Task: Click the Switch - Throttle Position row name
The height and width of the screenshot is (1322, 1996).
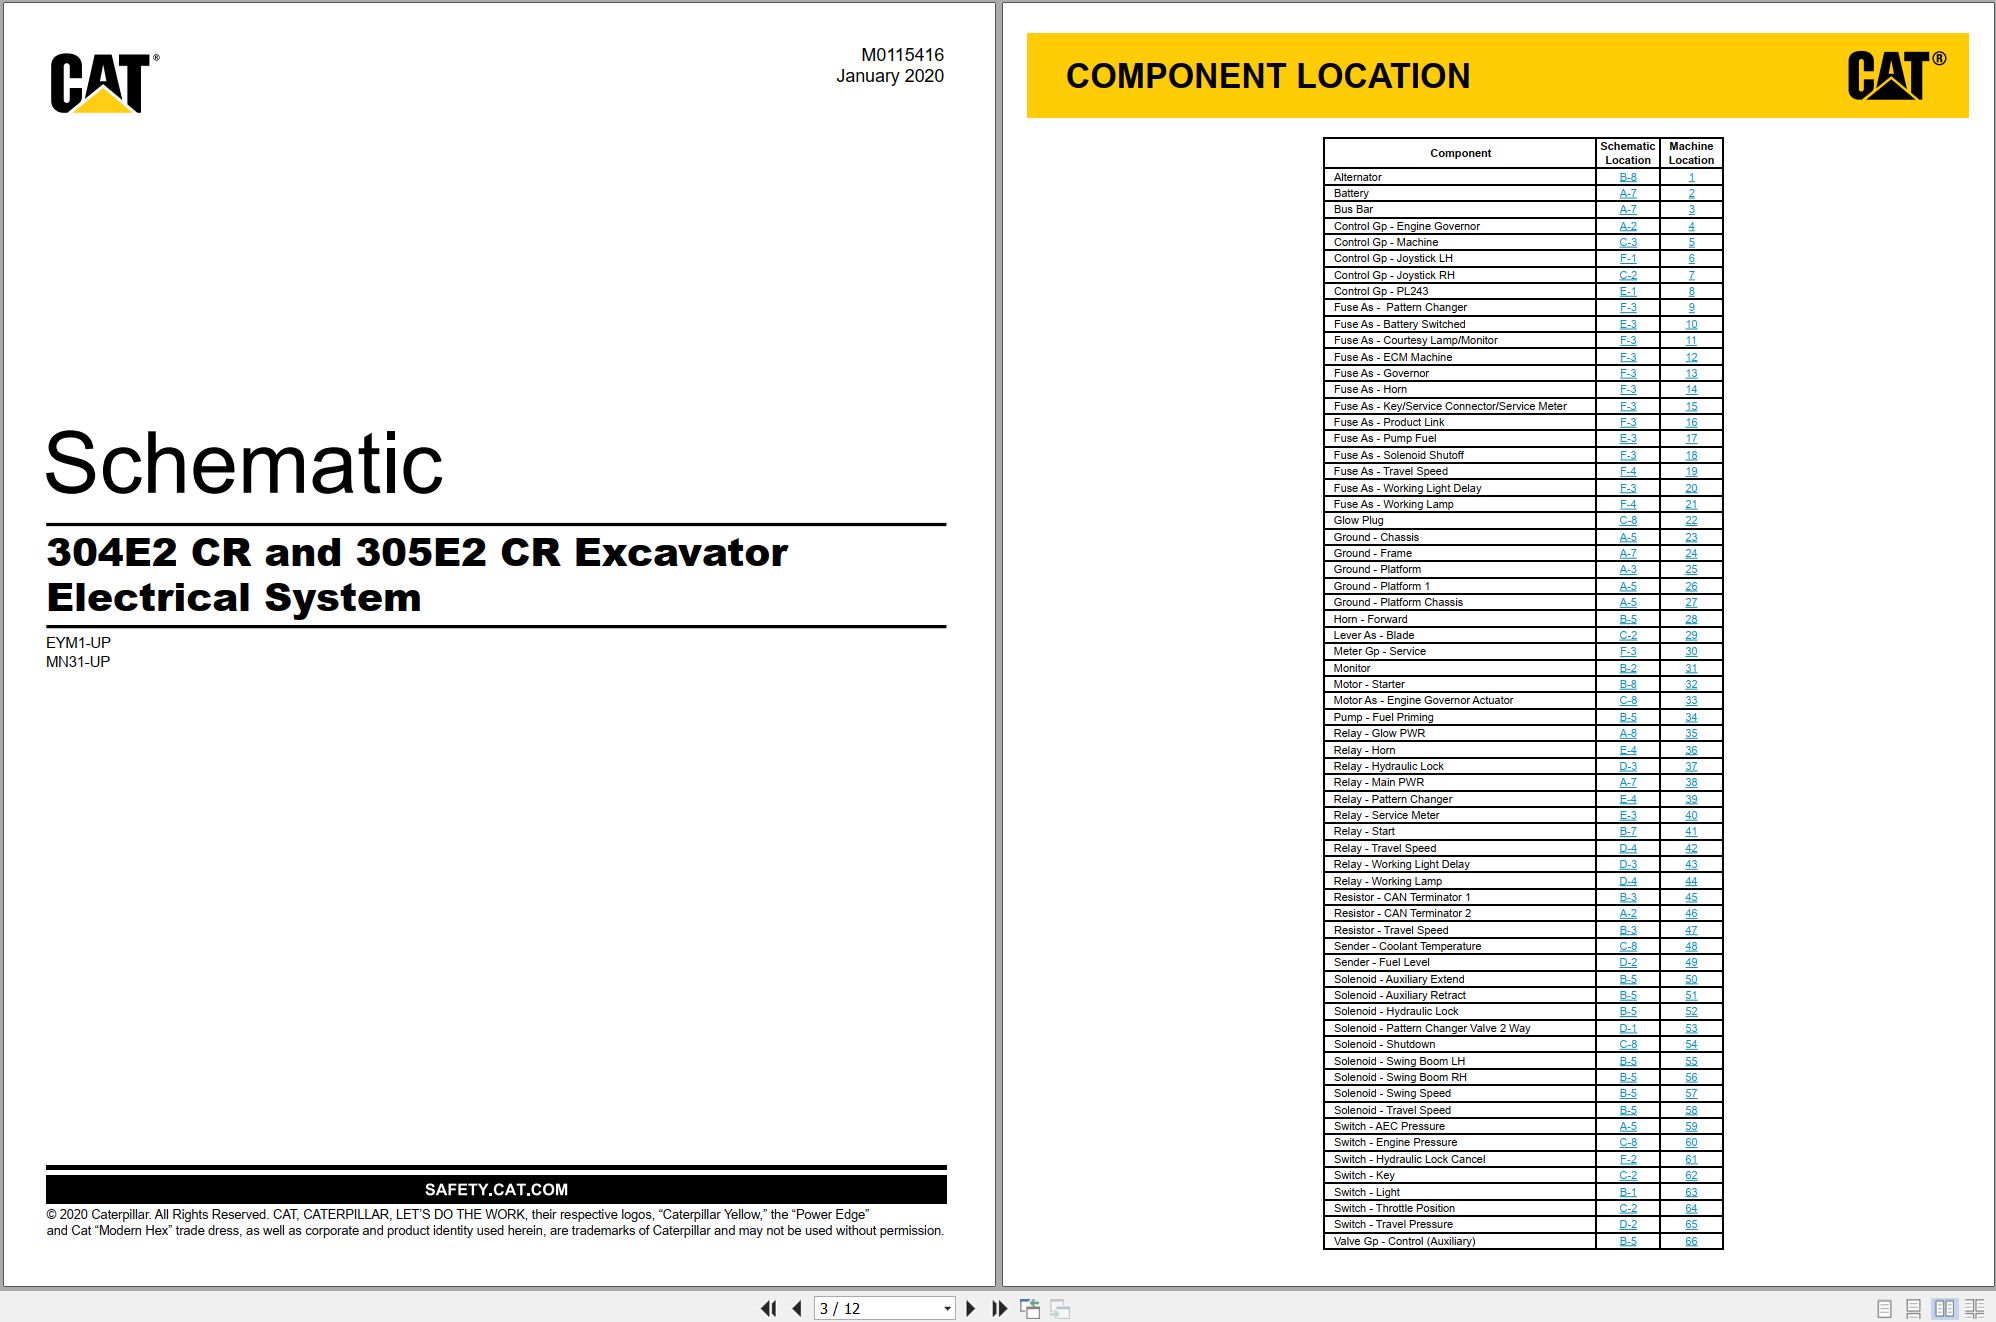Action: (x=1394, y=1208)
